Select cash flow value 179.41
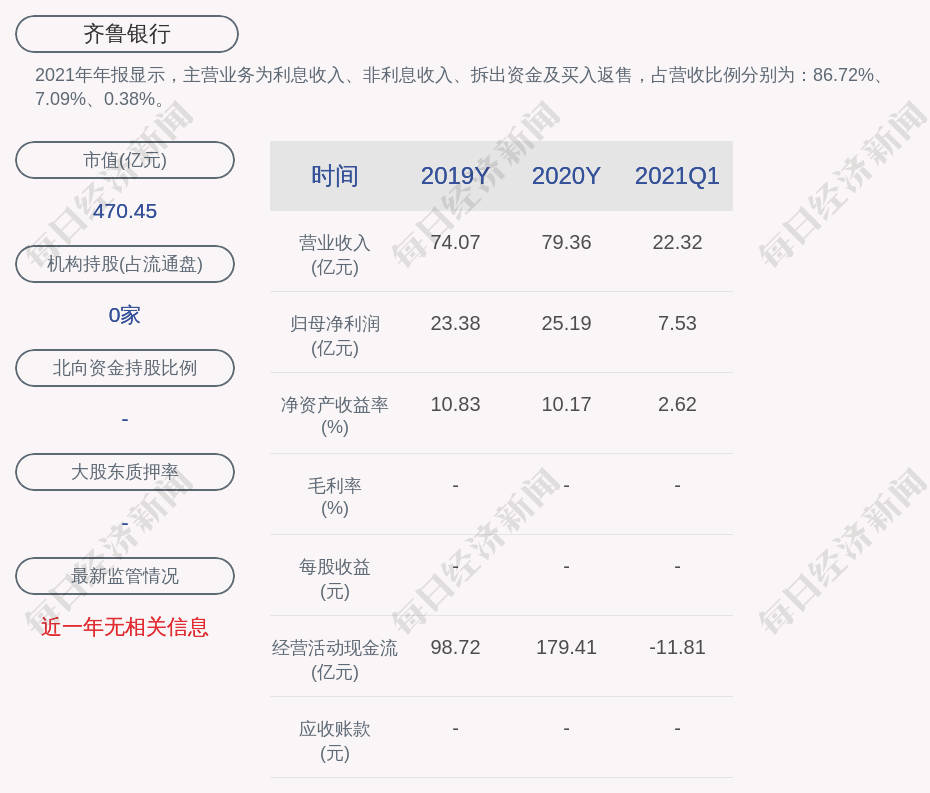The image size is (930, 793). pos(566,648)
